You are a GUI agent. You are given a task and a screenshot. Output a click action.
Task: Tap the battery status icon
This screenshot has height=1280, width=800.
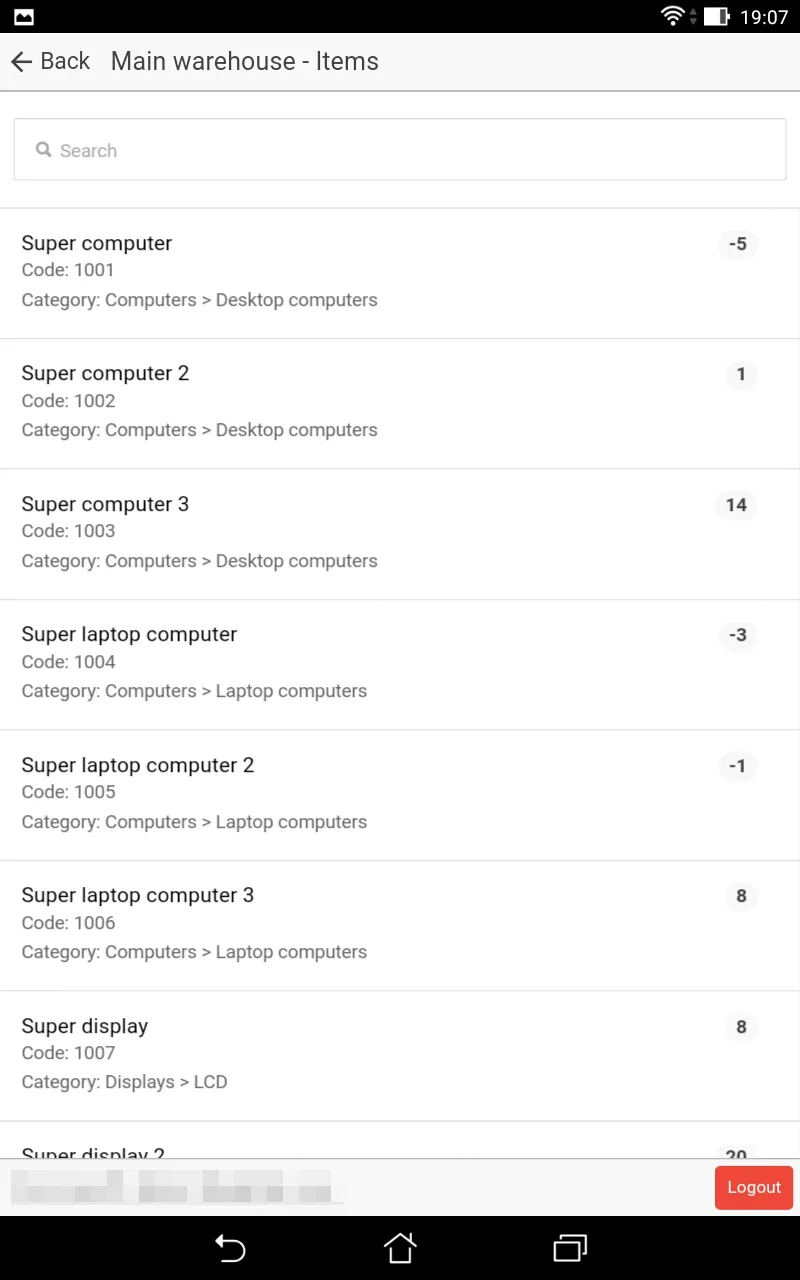[x=716, y=16]
